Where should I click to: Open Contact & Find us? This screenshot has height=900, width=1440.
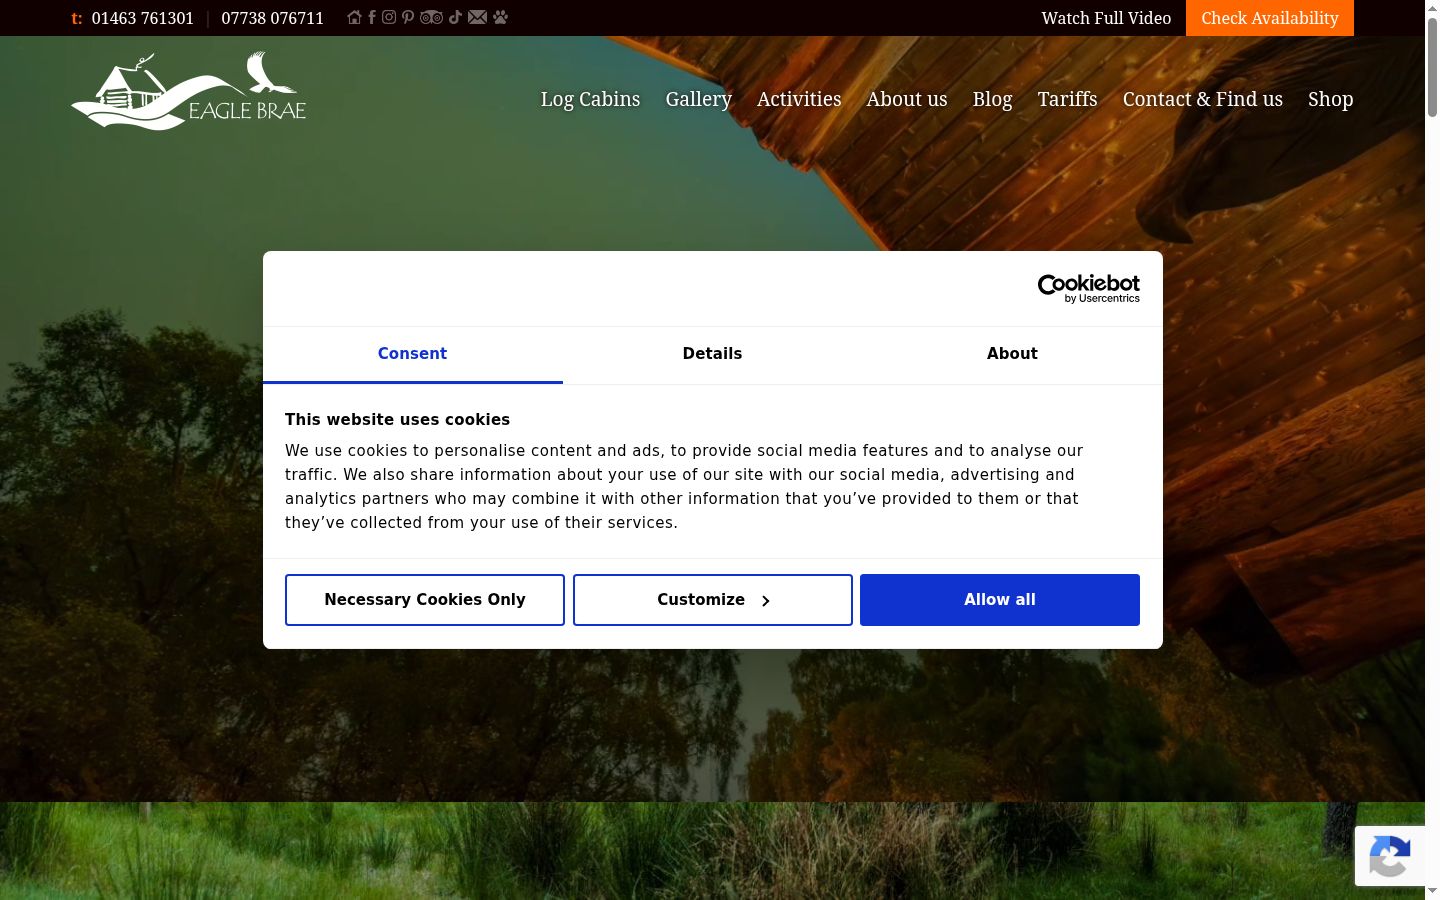1203,99
